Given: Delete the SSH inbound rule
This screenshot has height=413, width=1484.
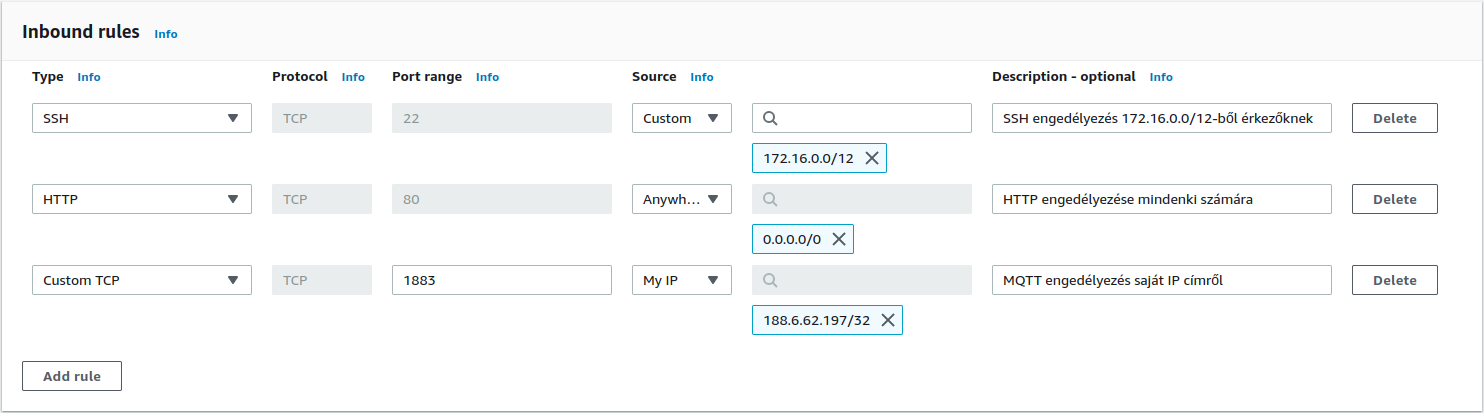Looking at the screenshot, I should [1394, 118].
